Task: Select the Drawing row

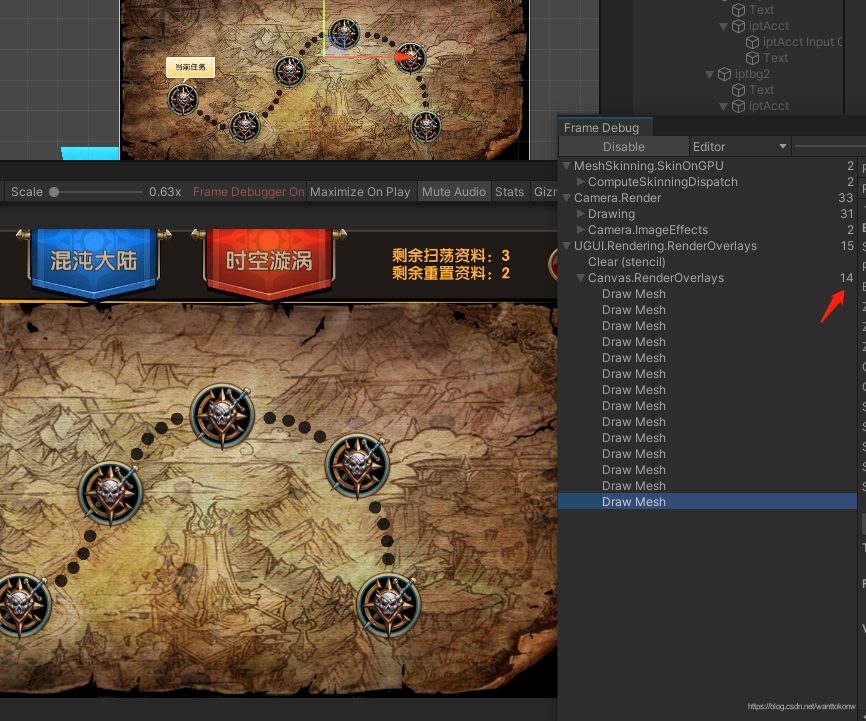Action: 707,214
